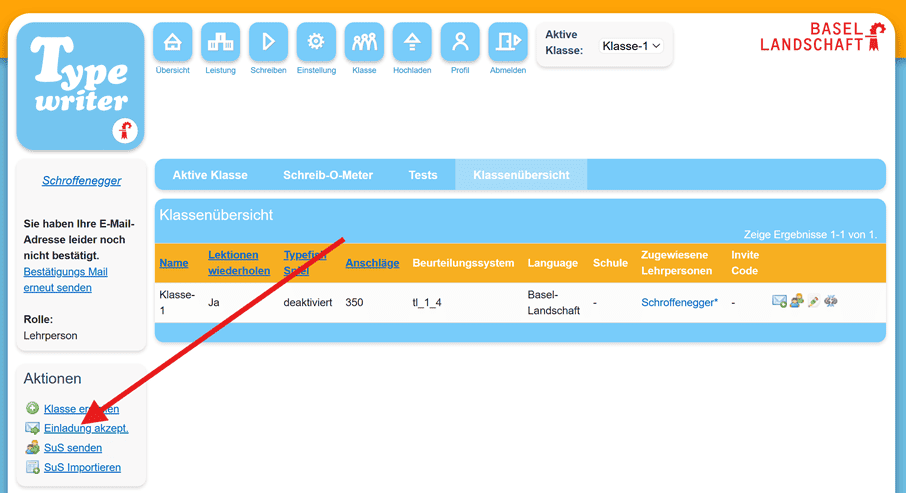Image resolution: width=906 pixels, height=493 pixels.
Task: Click the Hochladen upload icon
Action: [x=412, y=42]
